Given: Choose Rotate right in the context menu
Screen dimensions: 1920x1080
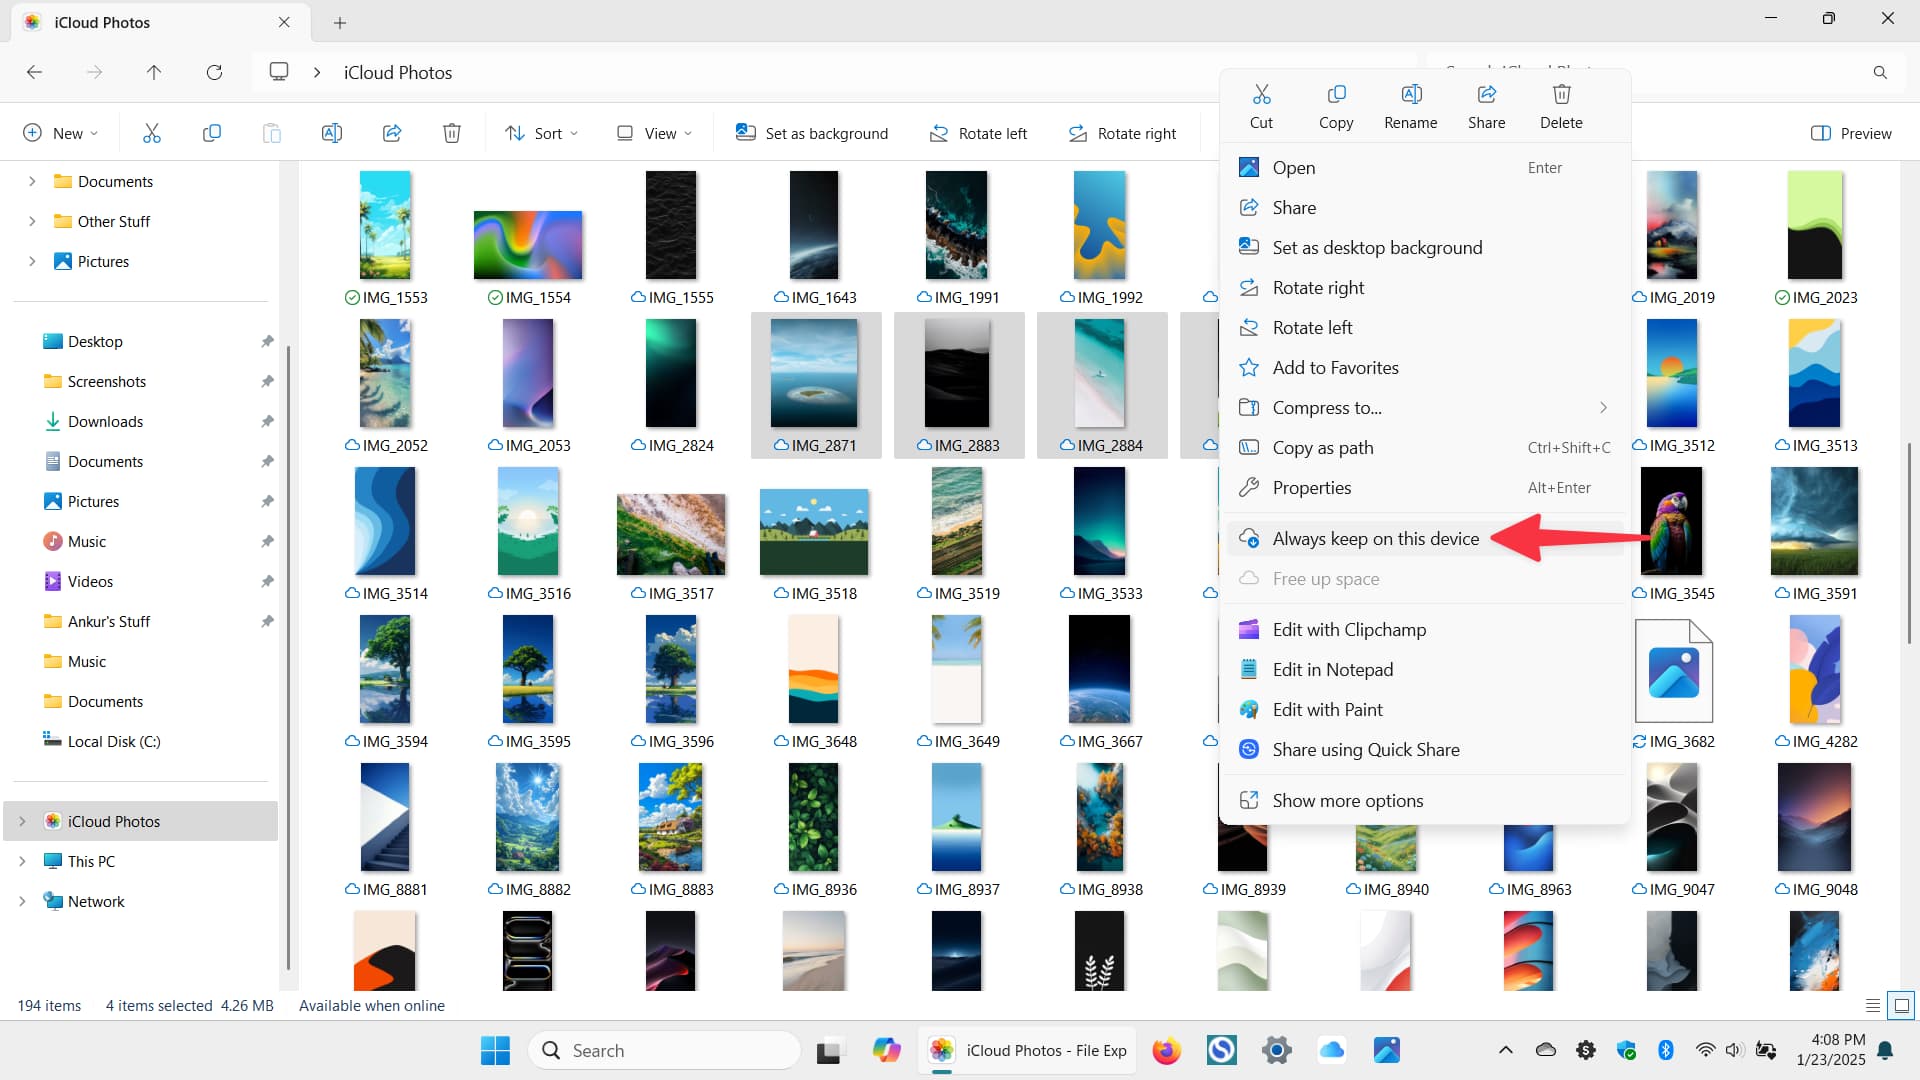Looking at the screenshot, I should (x=1425, y=287).
